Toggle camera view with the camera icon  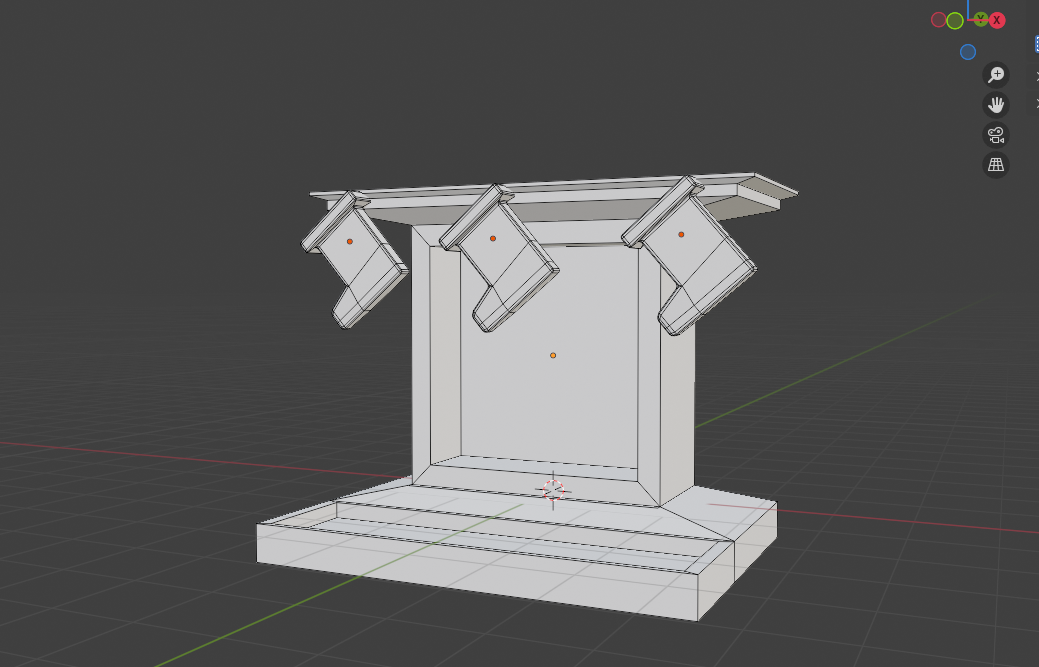[996, 135]
